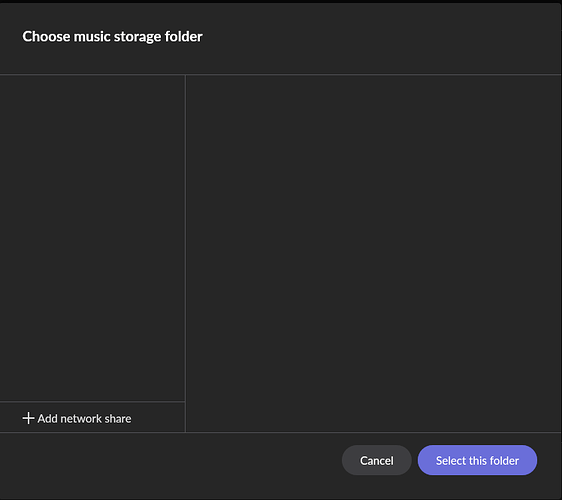The image size is (562, 500).
Task: Click the empty folder contents pane on right
Action: 373,253
